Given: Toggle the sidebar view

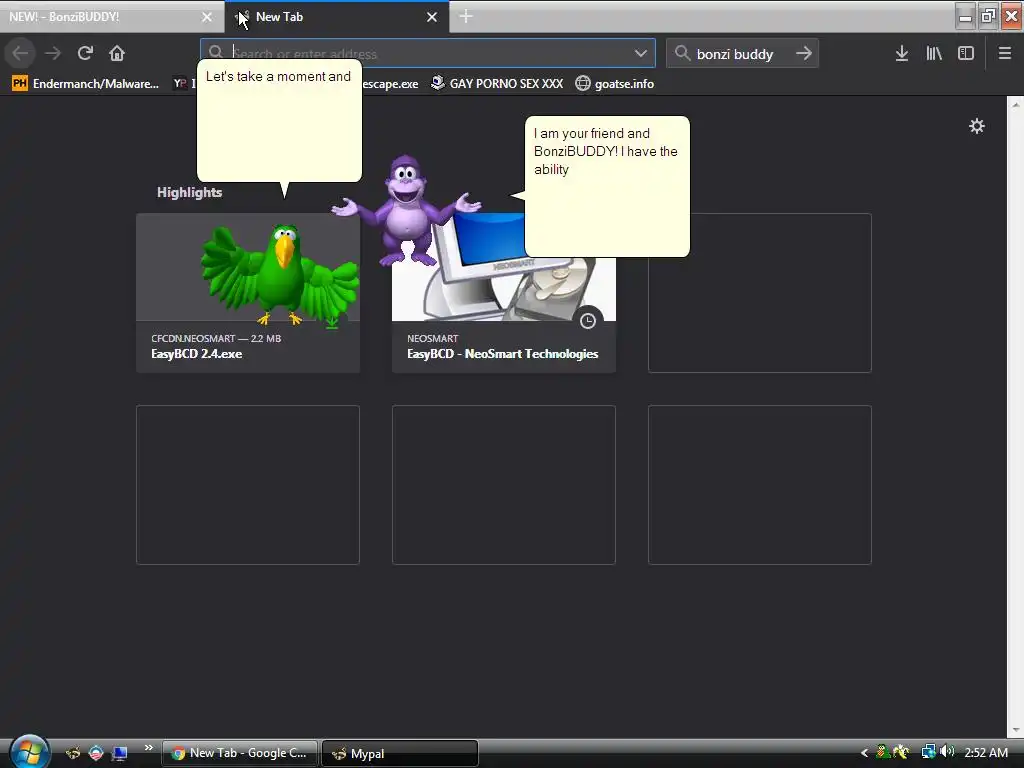Looking at the screenshot, I should (966, 53).
